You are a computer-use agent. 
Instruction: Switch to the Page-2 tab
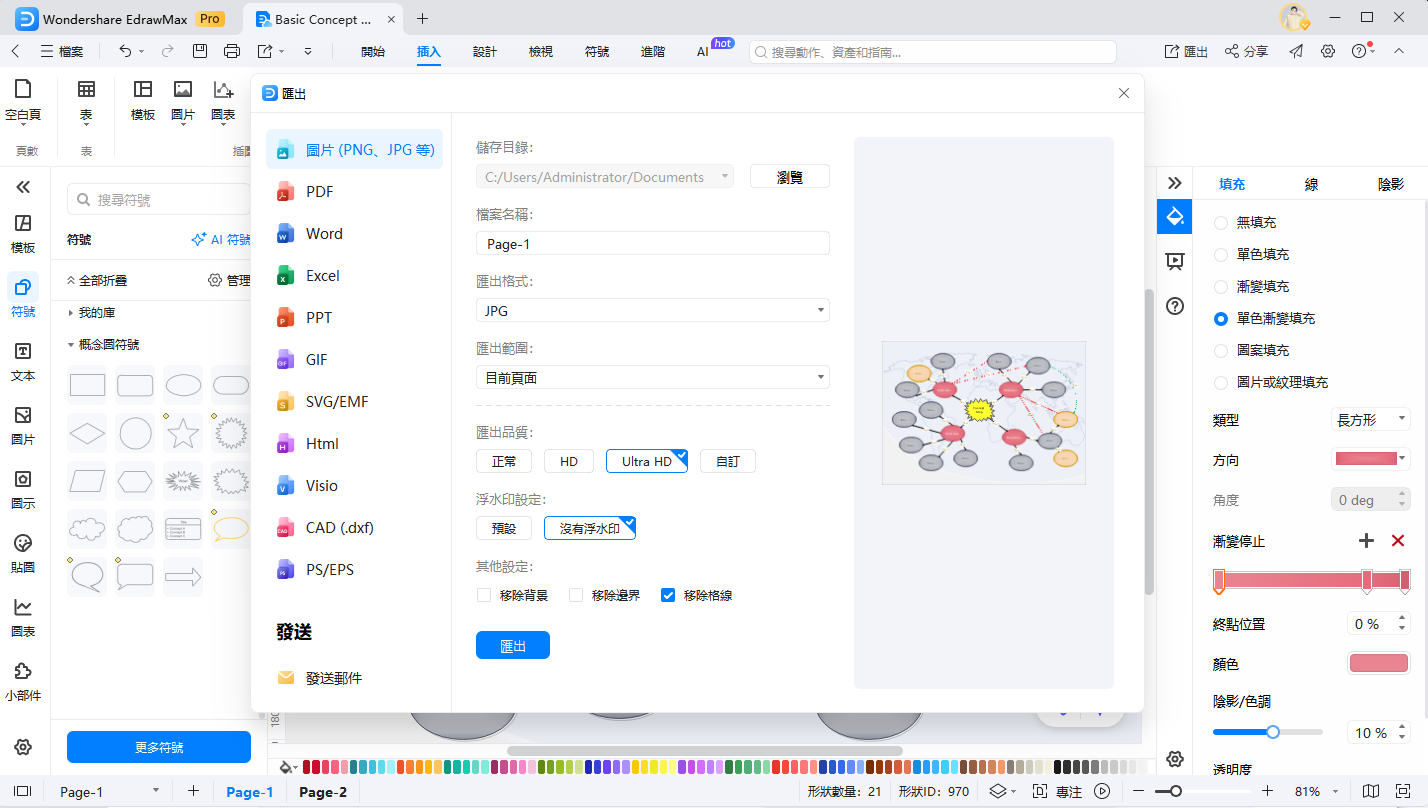click(x=322, y=790)
